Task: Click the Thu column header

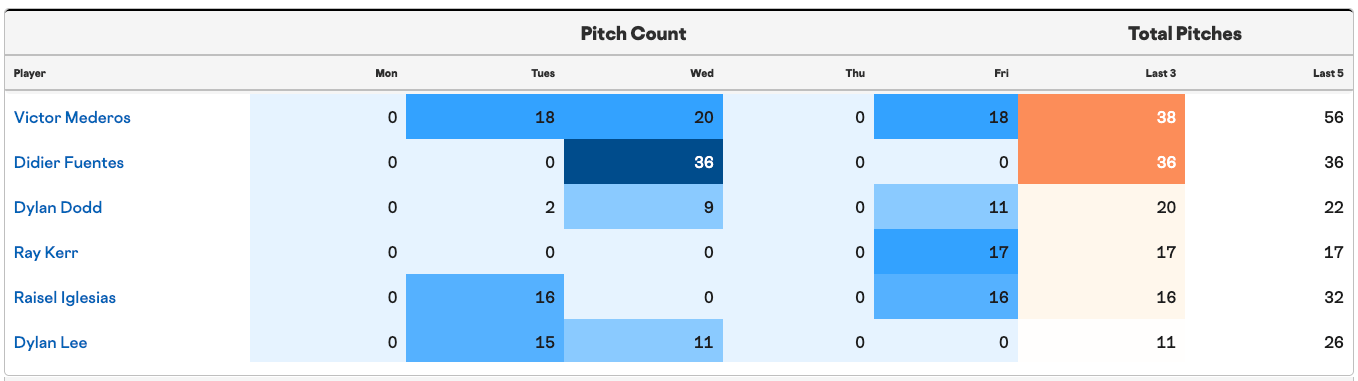Action: [x=855, y=73]
